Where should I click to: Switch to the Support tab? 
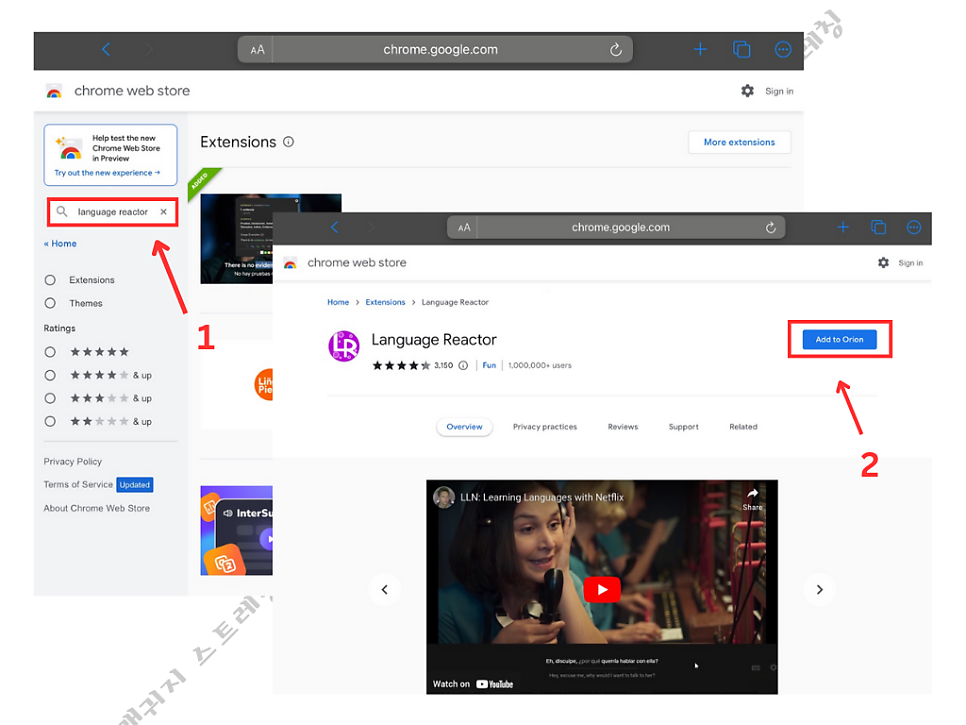pos(684,427)
